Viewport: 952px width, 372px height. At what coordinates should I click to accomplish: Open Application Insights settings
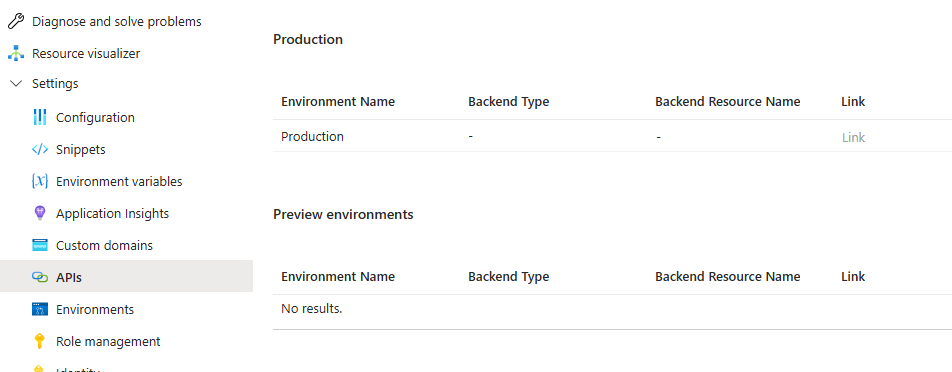click(112, 214)
